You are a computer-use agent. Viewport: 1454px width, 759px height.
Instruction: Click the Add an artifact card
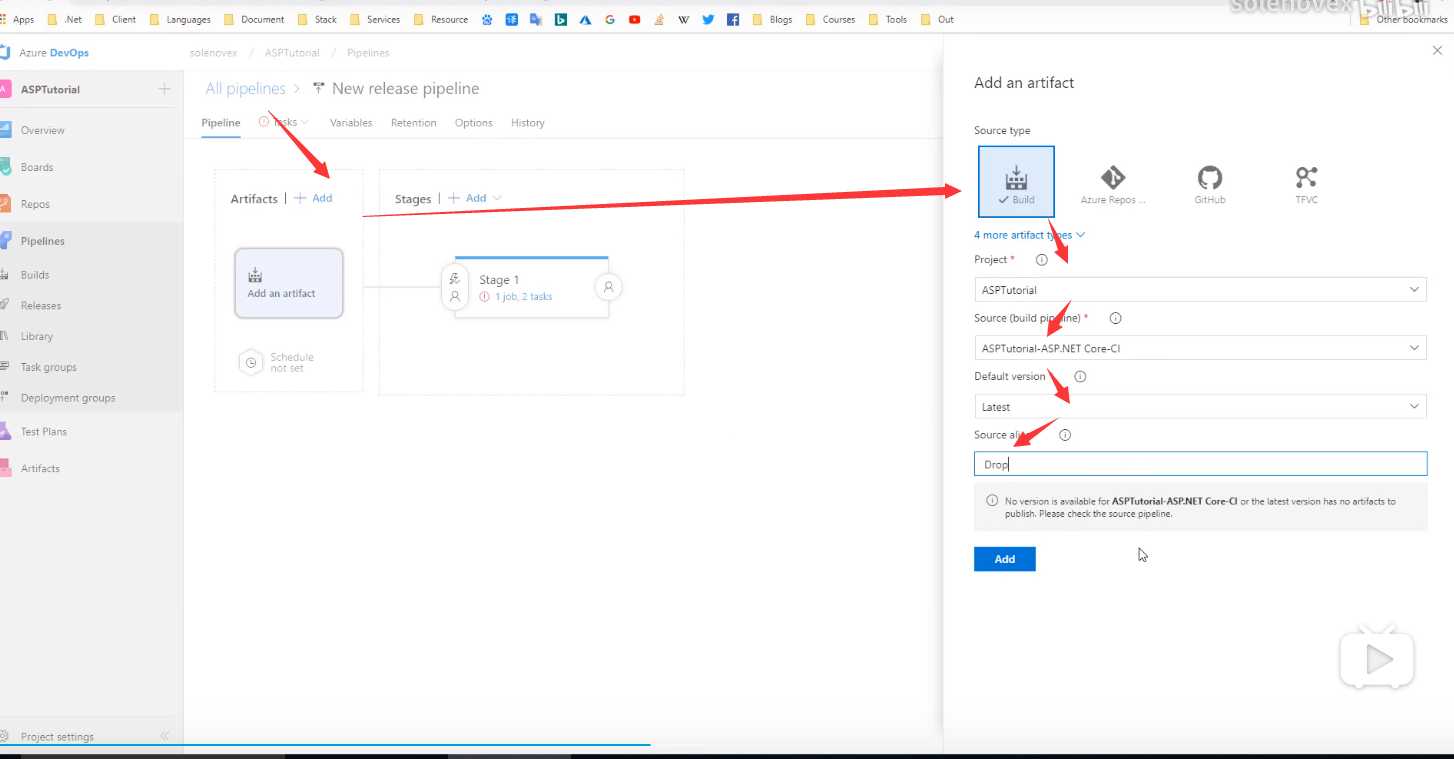click(289, 283)
